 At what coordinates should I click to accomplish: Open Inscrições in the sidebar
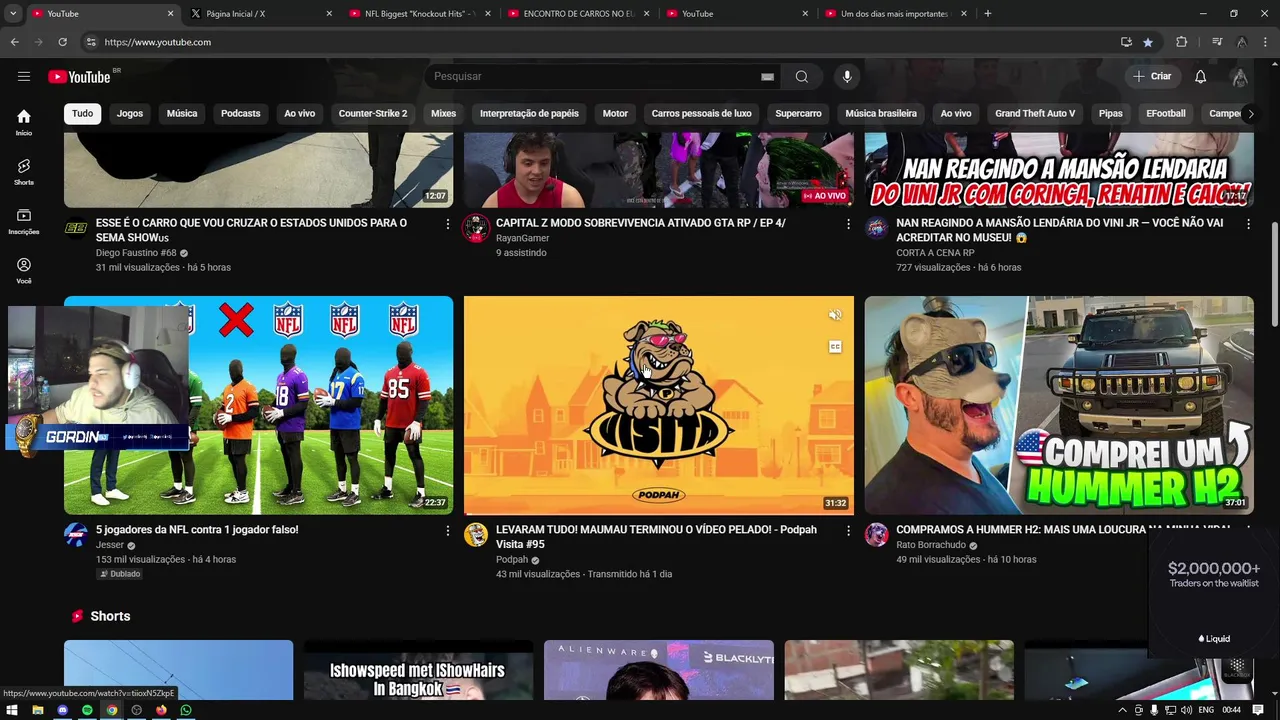point(24,221)
